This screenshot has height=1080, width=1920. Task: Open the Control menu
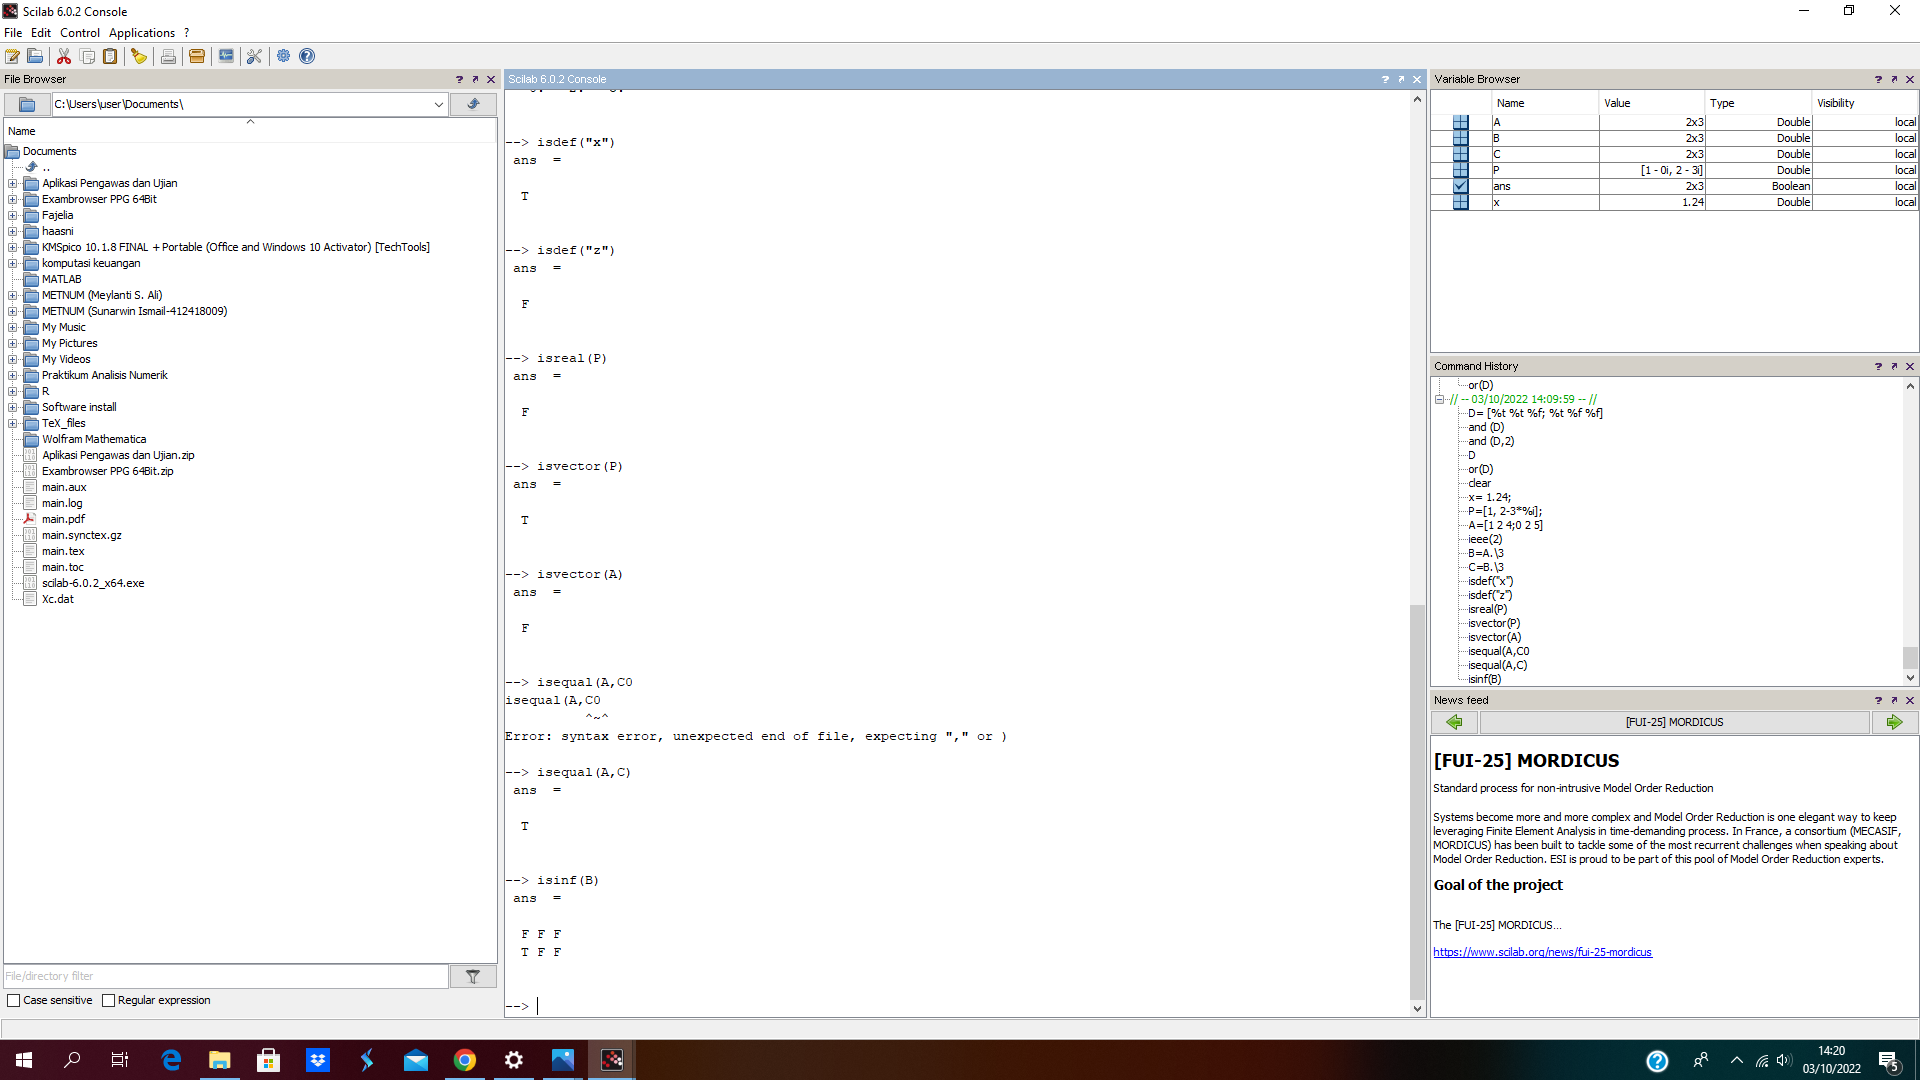click(x=80, y=33)
